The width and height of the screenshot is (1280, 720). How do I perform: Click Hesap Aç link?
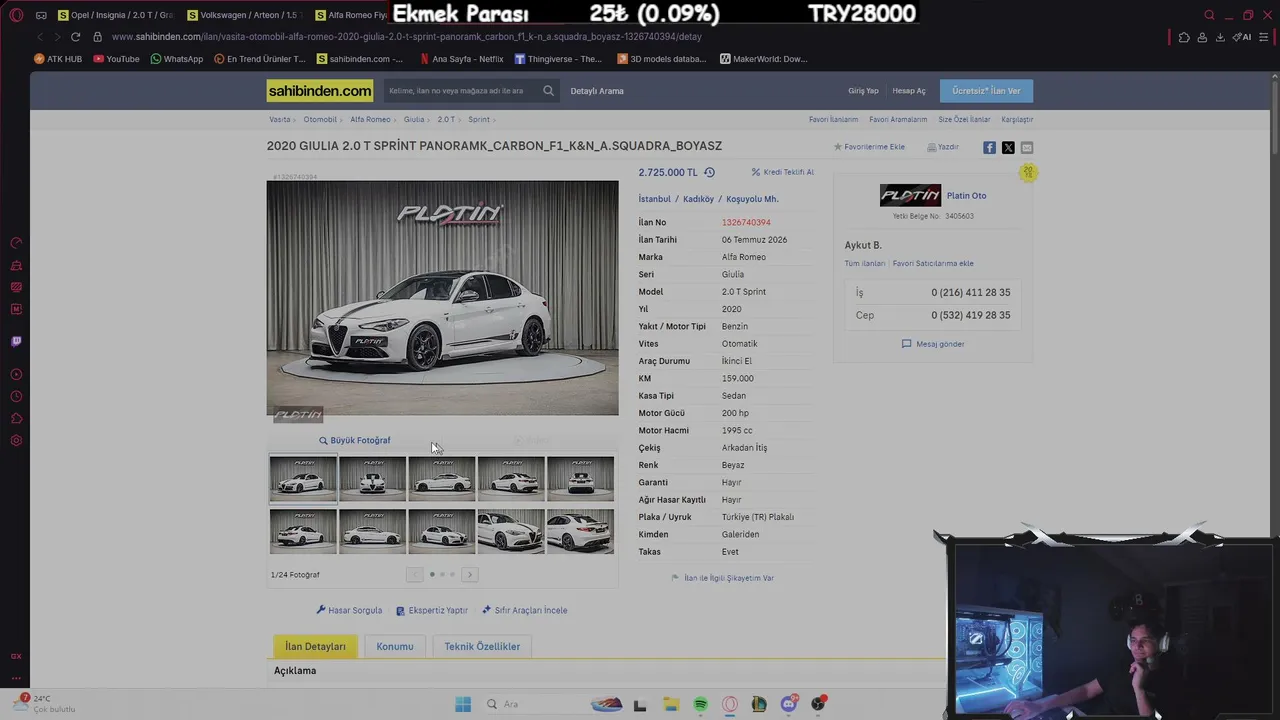[x=909, y=91]
